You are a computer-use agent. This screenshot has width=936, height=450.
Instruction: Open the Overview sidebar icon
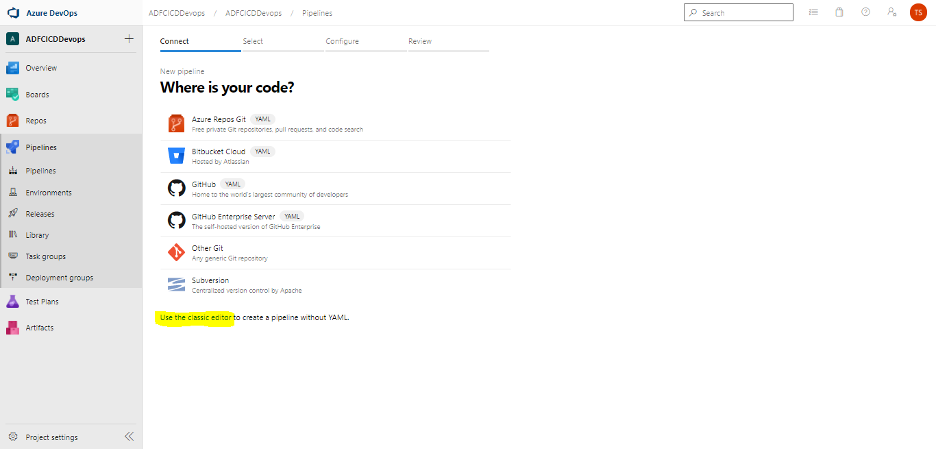click(x=13, y=68)
